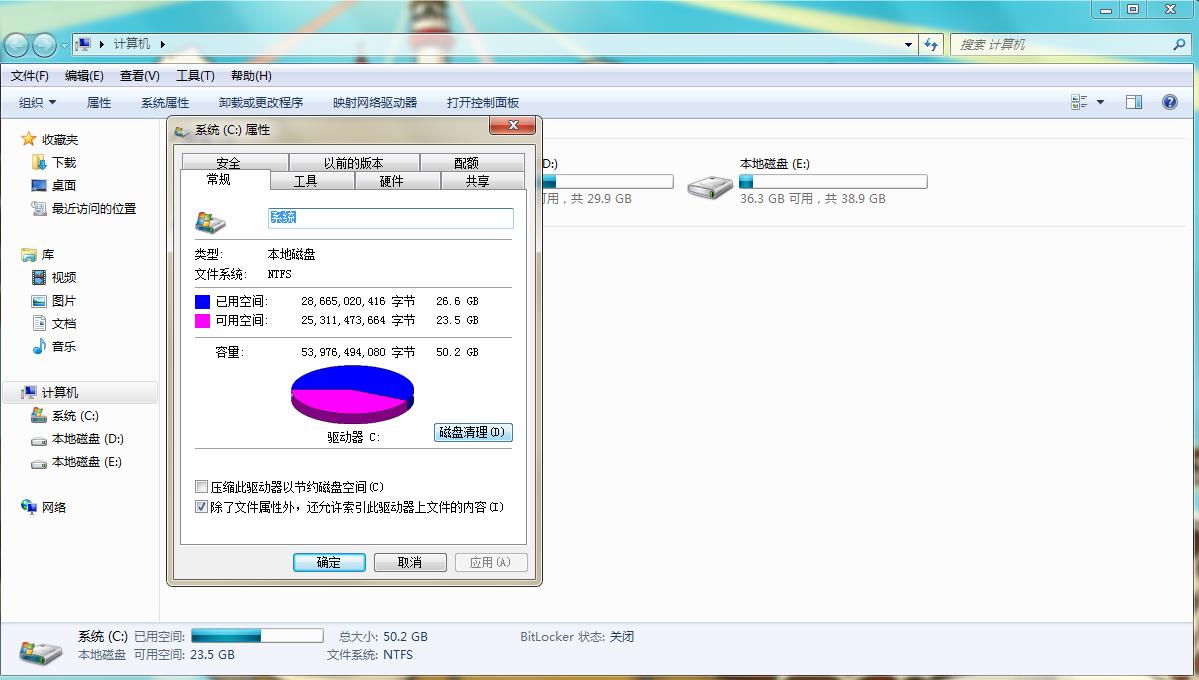Click the Network icon in sidebar
This screenshot has height=680, width=1199.
click(29, 506)
